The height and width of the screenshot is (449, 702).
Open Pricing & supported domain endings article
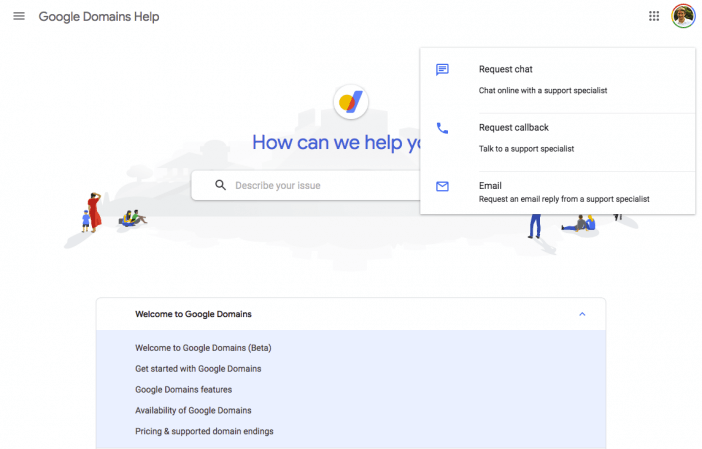(x=204, y=431)
